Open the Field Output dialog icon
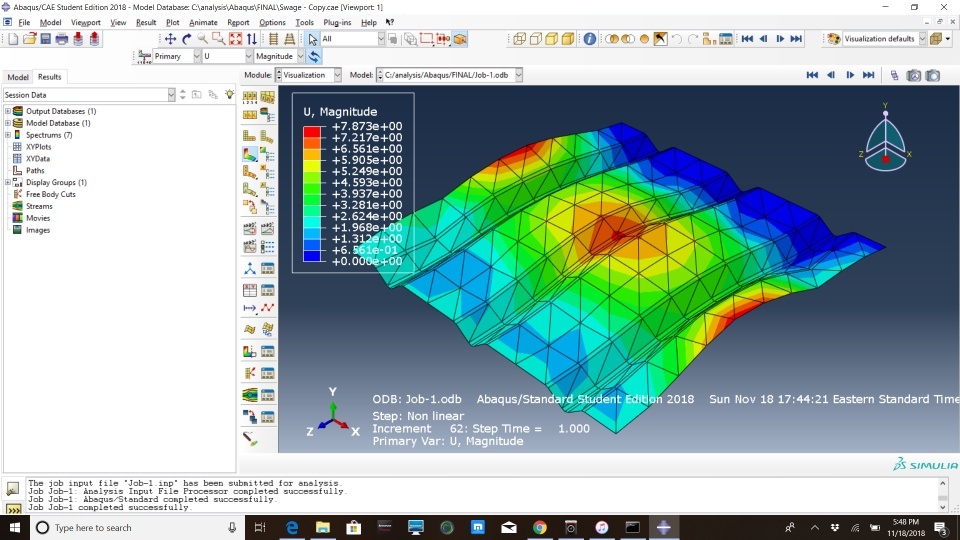The image size is (960, 540). [144, 56]
